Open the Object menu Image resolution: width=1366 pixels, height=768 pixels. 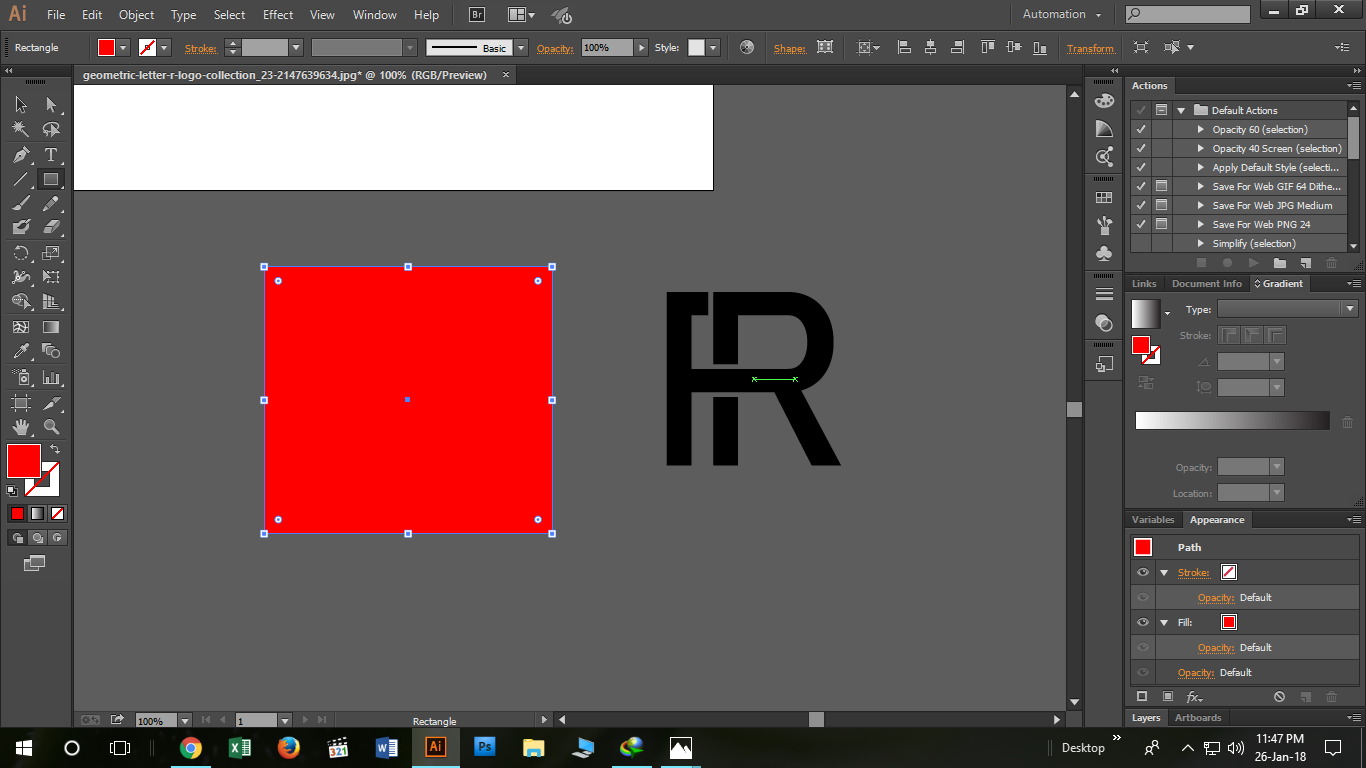click(136, 15)
